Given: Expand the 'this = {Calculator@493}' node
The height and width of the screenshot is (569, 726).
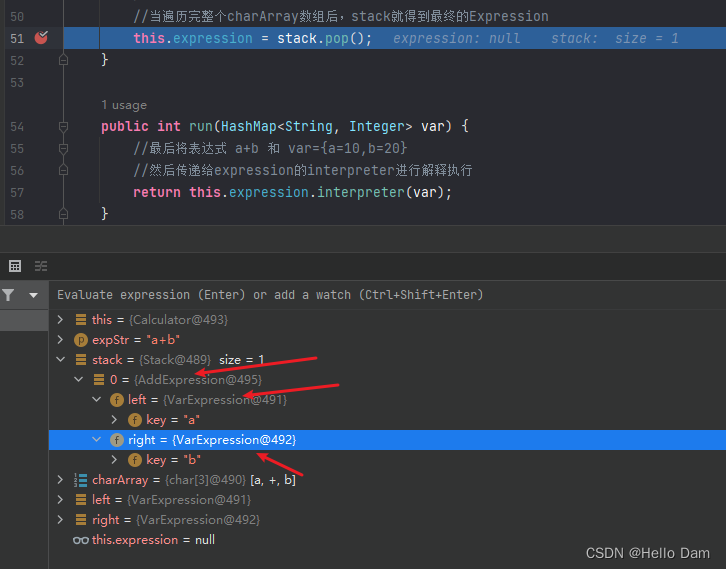Looking at the screenshot, I should tap(60, 319).
